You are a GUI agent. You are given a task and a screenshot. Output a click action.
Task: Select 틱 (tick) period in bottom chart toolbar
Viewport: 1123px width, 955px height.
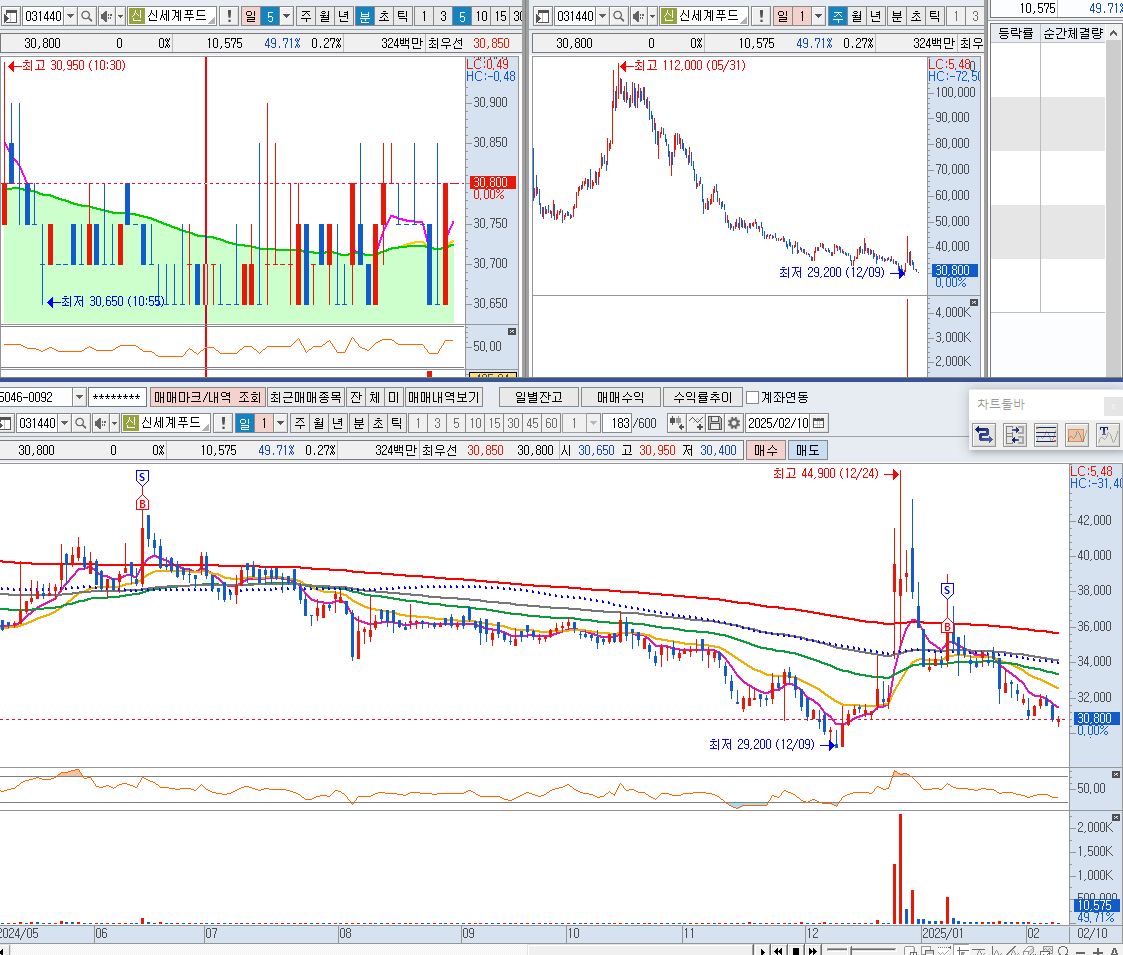pos(397,423)
